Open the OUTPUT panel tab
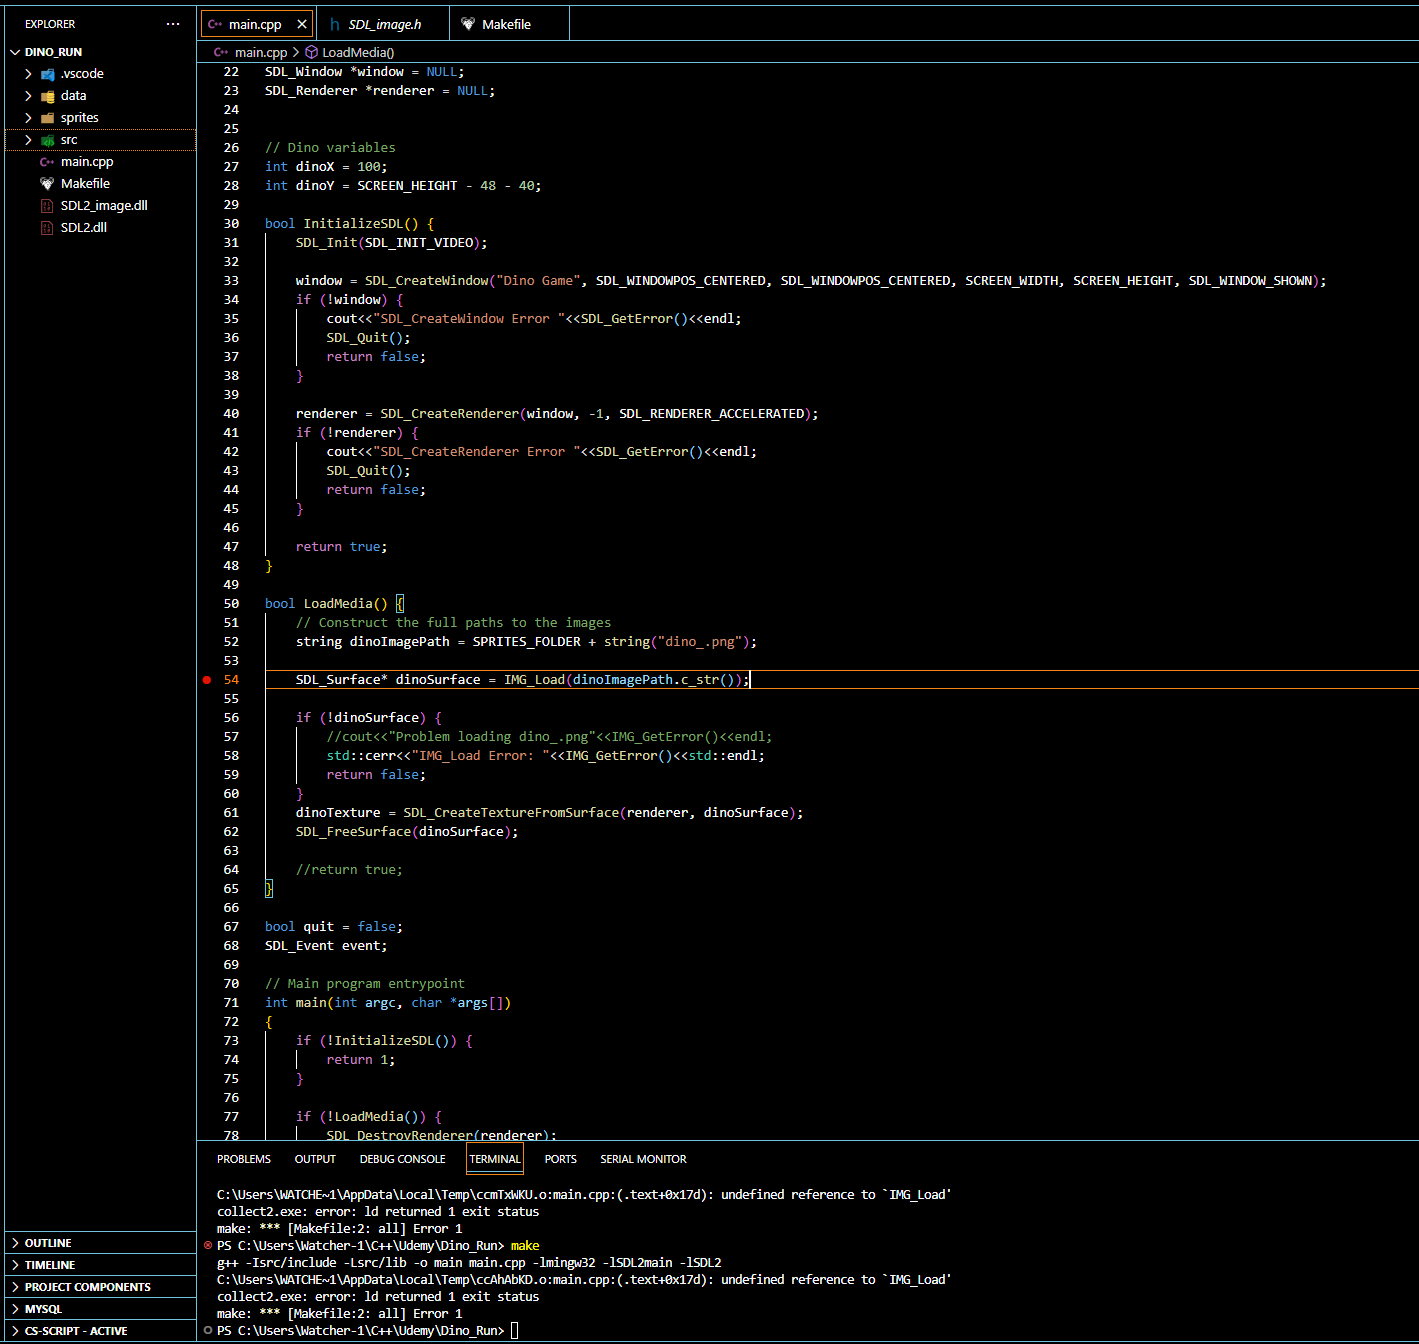The width and height of the screenshot is (1419, 1344). click(x=315, y=1160)
